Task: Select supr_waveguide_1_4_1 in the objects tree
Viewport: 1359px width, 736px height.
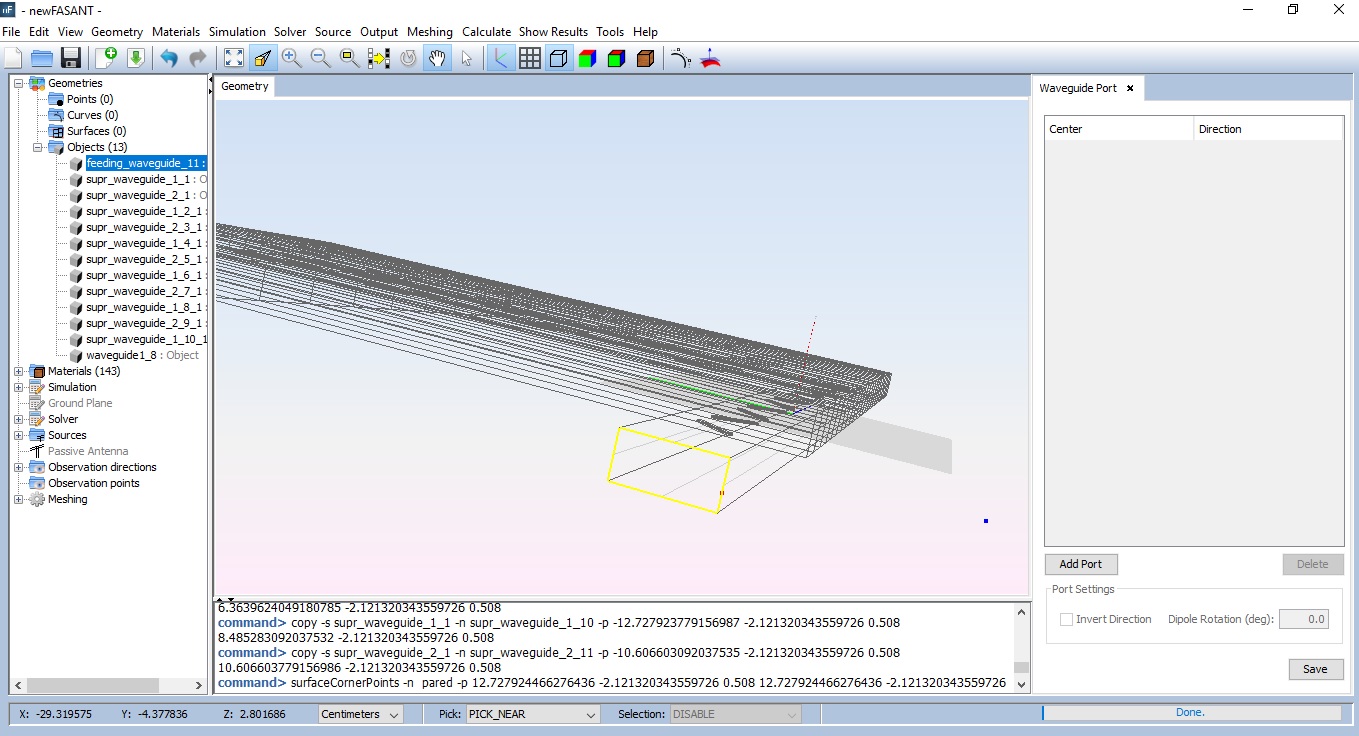Action: coord(143,243)
